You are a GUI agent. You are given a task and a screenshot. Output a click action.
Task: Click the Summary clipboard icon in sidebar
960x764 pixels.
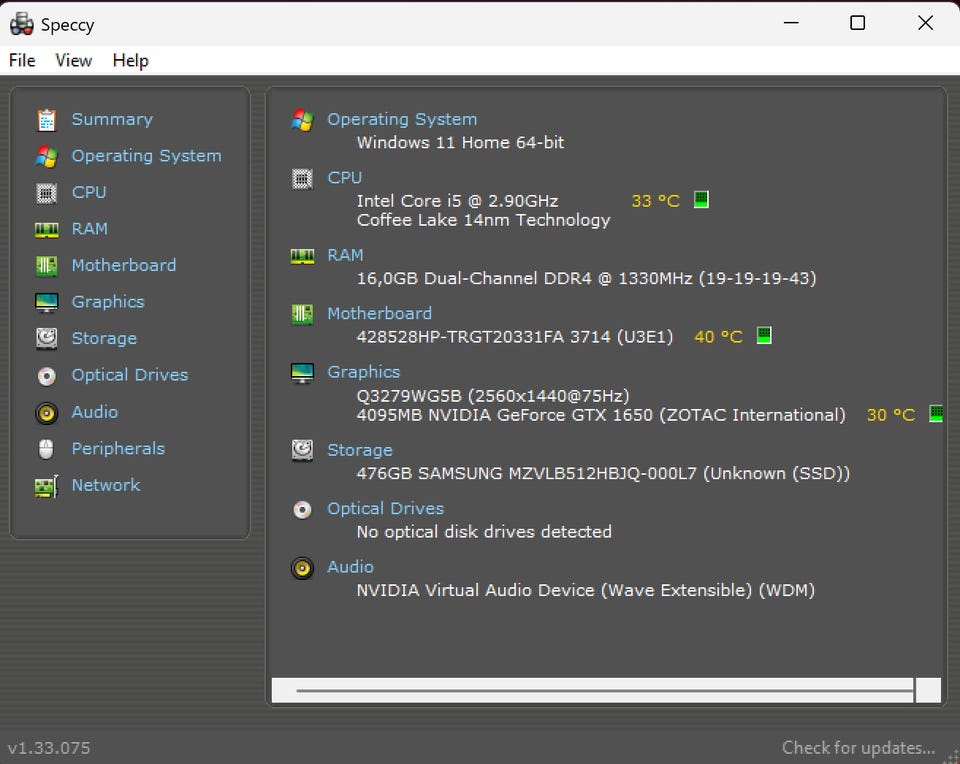pos(46,120)
